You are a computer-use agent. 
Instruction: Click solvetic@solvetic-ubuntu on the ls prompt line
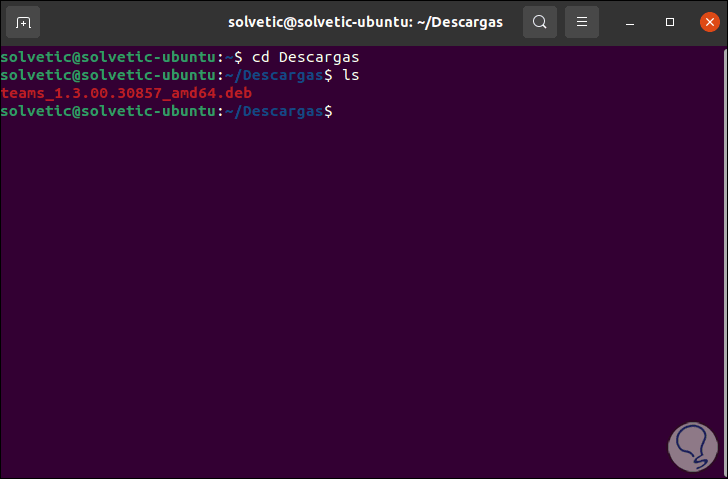pyautogui.click(x=109, y=76)
